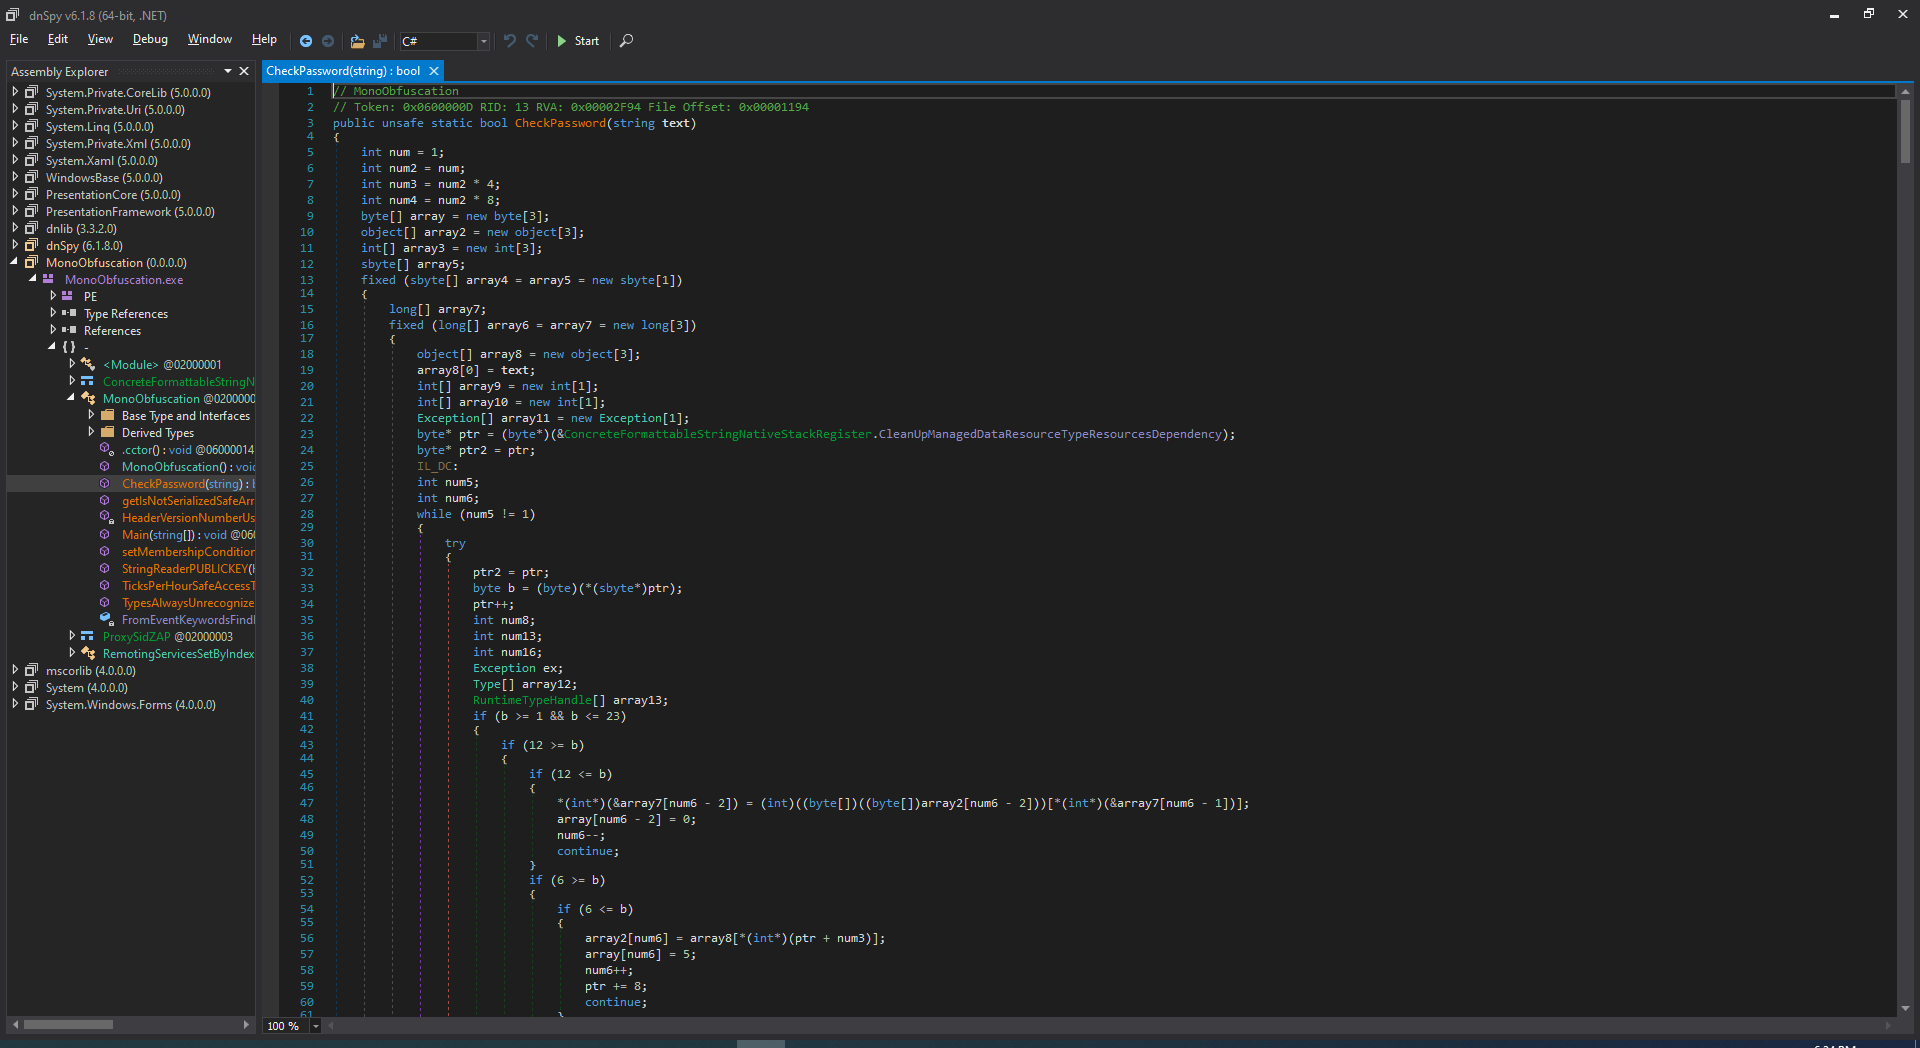Open an assembly via the folder icon
Viewport: 1920px width, 1048px height.
tap(357, 41)
